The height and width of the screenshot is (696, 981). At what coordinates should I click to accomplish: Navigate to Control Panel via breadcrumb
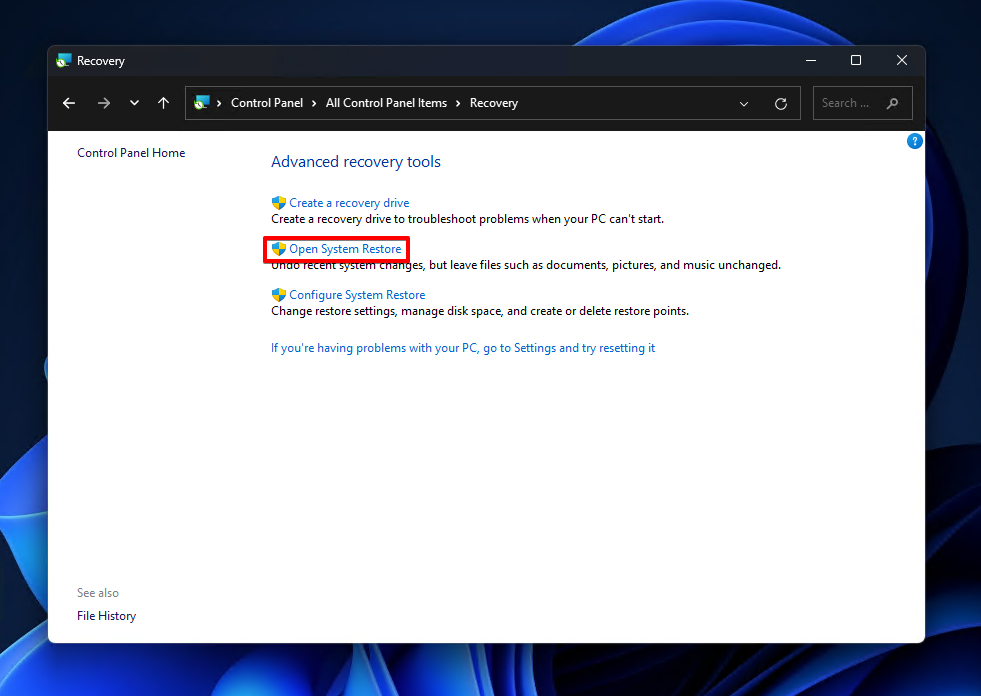(266, 102)
